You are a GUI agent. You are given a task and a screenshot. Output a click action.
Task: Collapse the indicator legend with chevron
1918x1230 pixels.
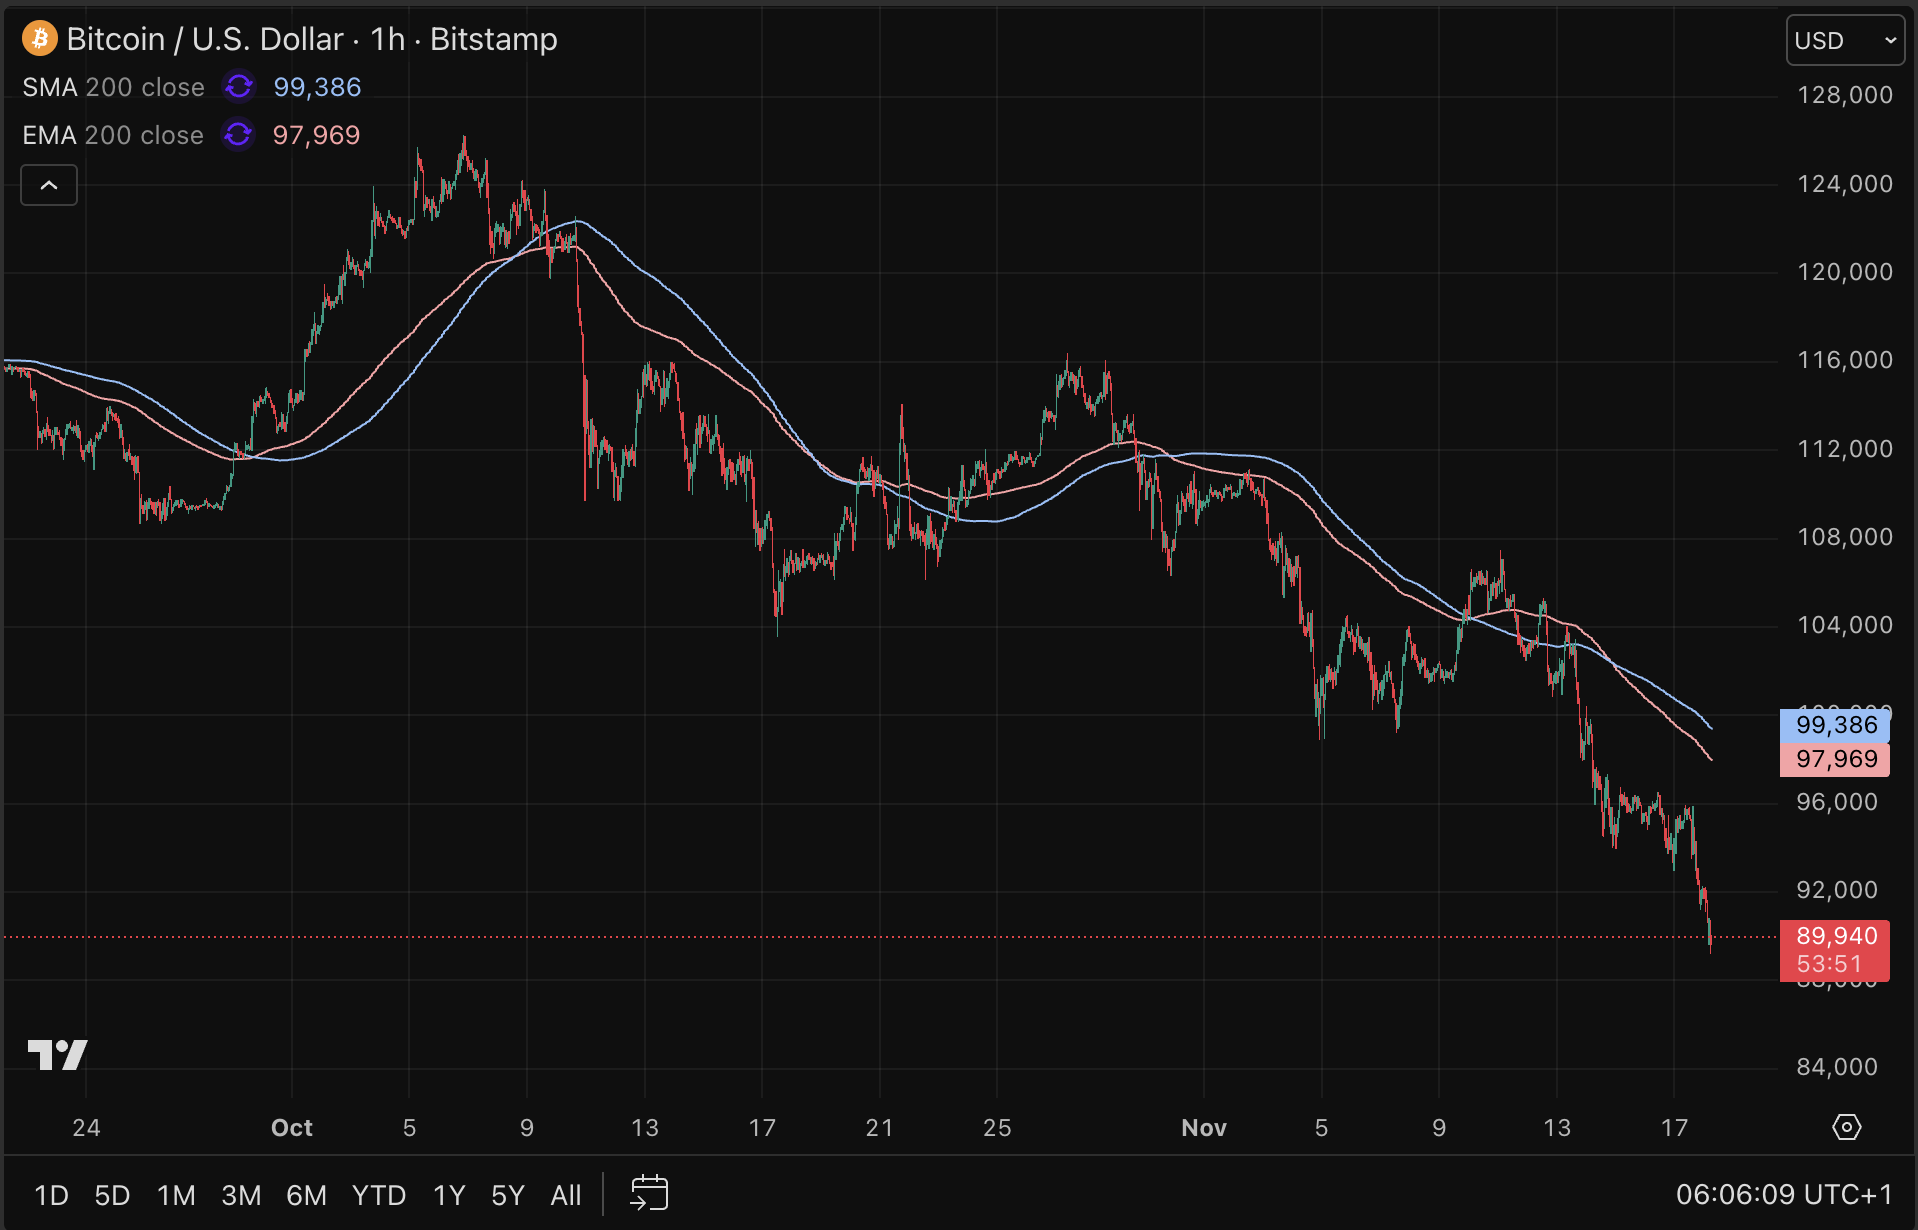tap(49, 185)
